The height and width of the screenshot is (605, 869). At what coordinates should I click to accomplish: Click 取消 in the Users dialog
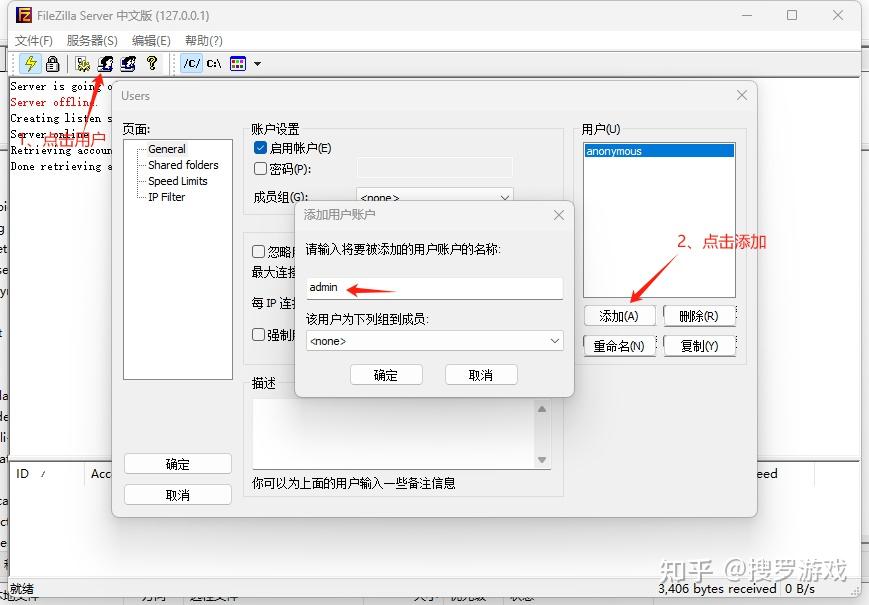[177, 495]
